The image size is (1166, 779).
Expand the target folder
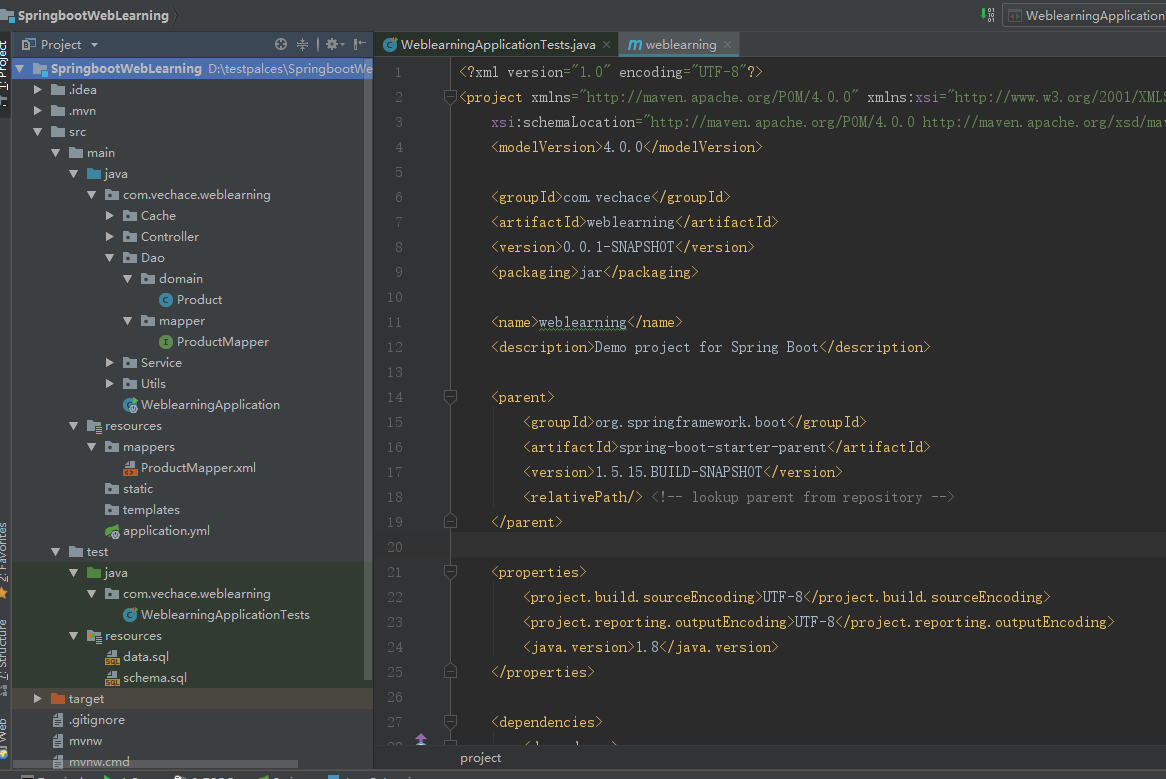[x=38, y=699]
